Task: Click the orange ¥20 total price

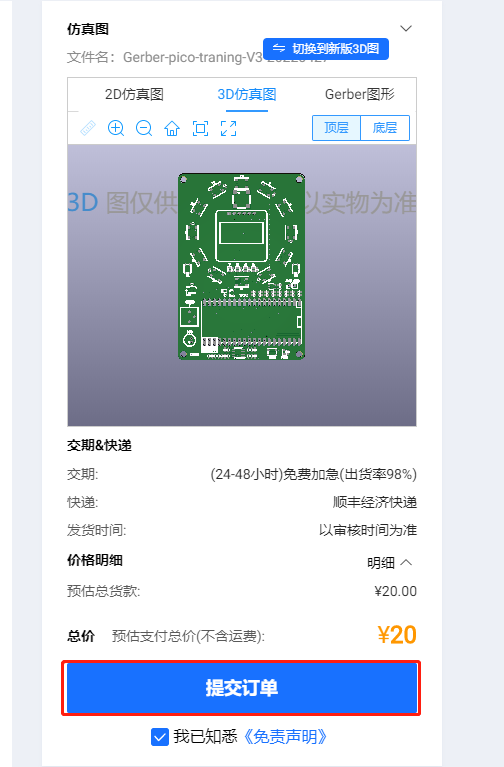Action: [397, 635]
